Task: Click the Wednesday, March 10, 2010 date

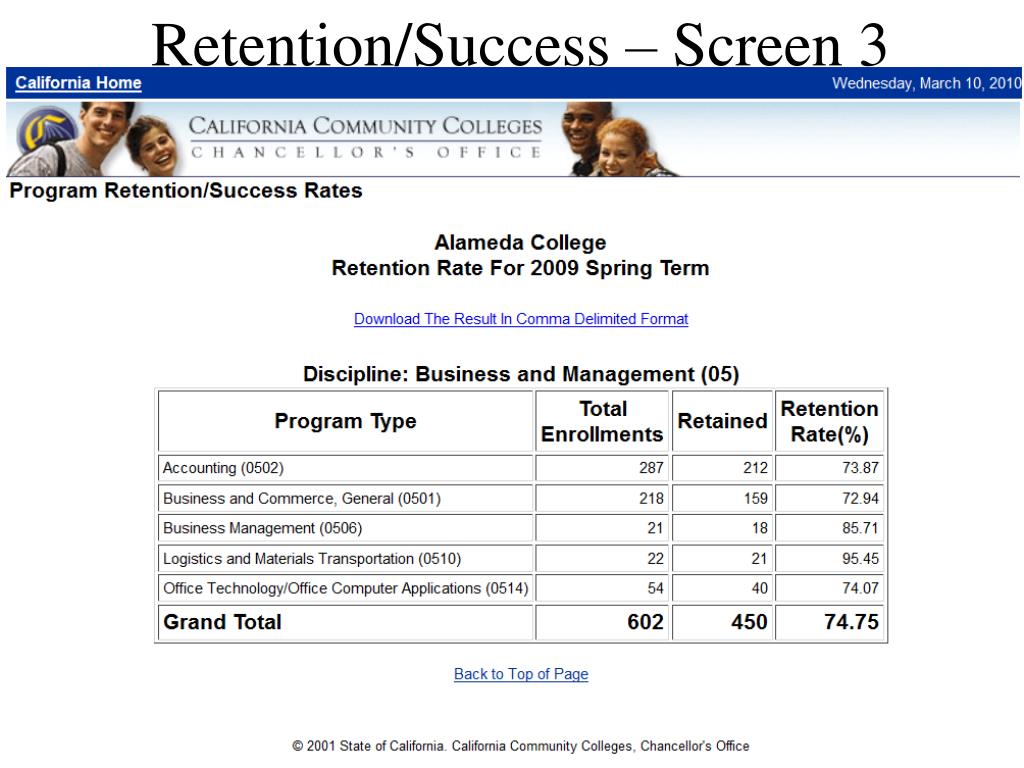Action: click(x=926, y=84)
